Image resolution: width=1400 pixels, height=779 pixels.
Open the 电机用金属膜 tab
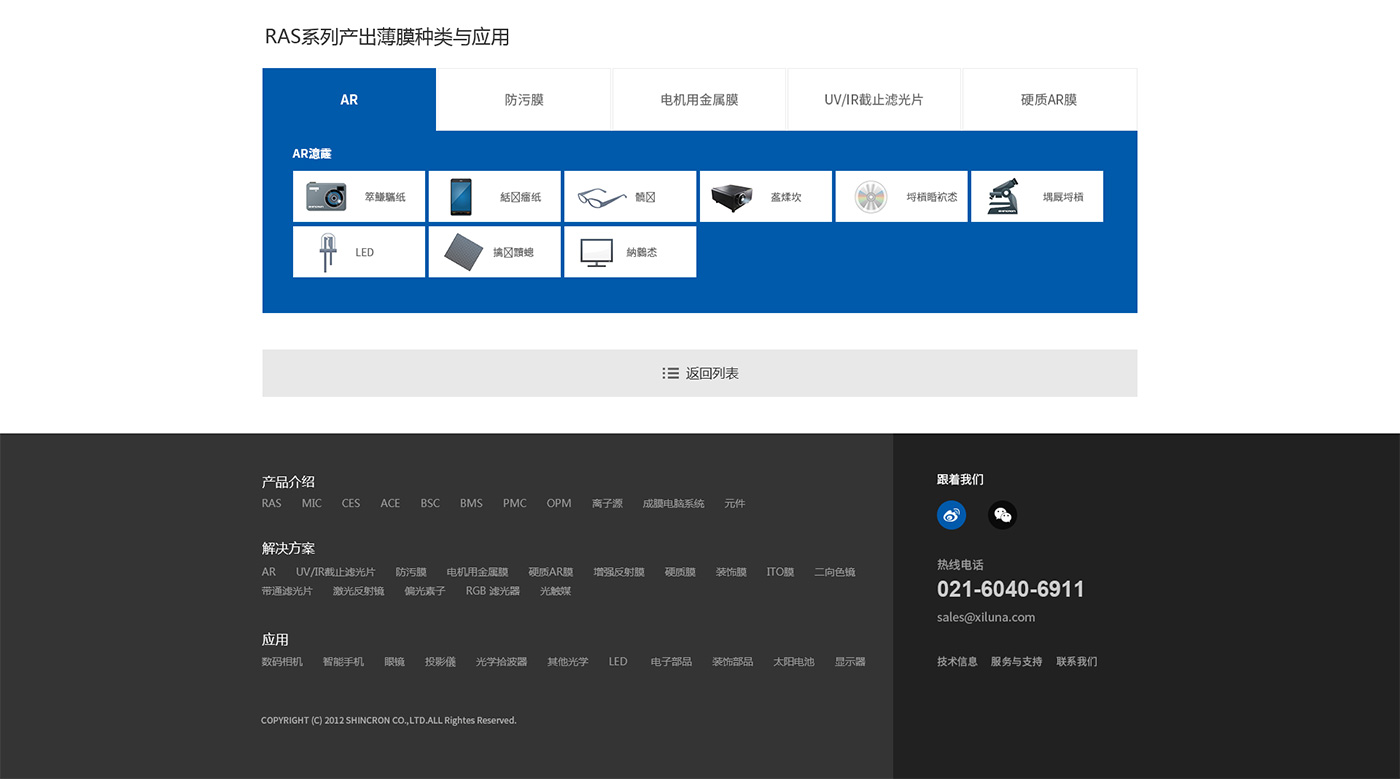pos(699,100)
